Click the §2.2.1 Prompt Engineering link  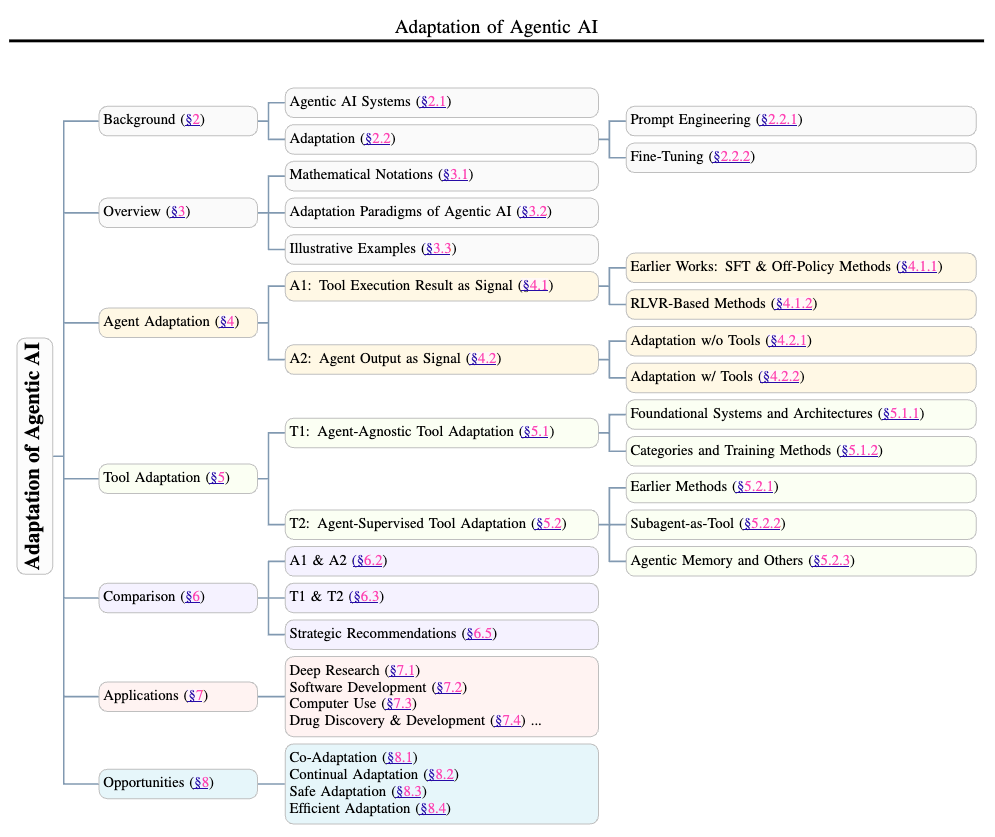point(779,120)
